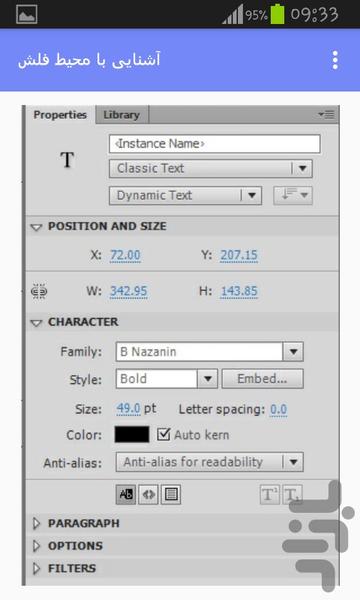Viewport: 360px width, 600px height.
Task: Click the Embed... button
Action: point(262,379)
